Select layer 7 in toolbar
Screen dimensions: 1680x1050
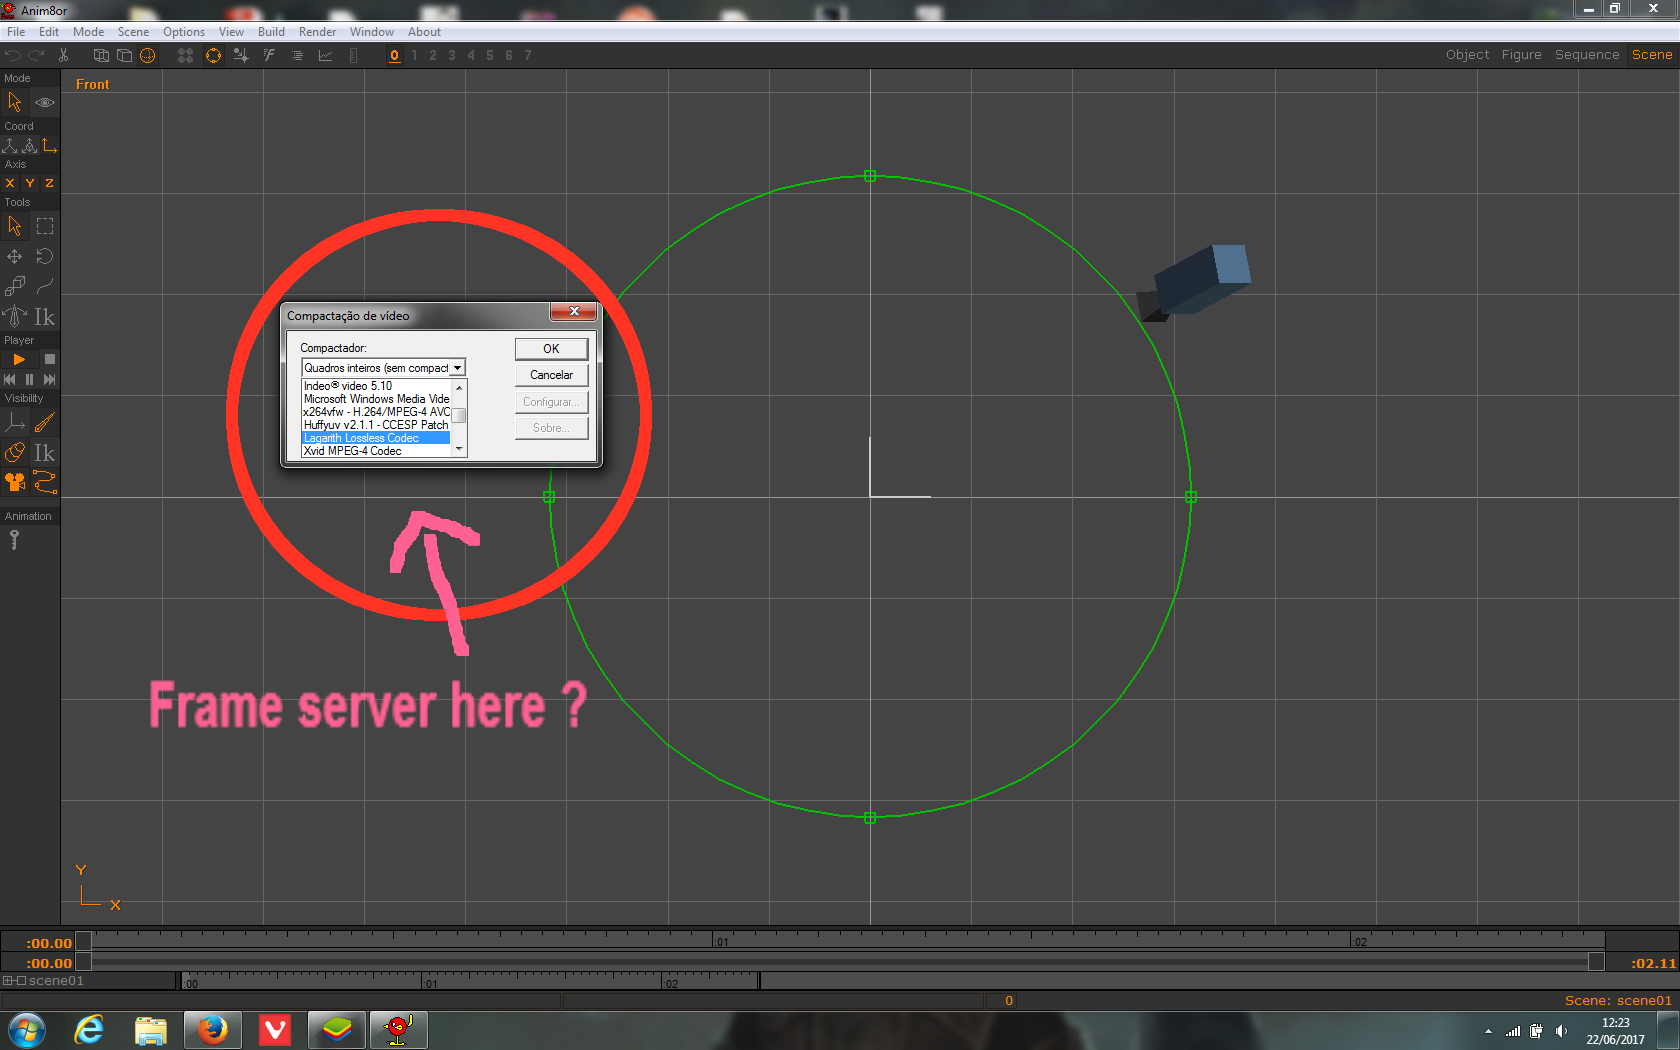(528, 55)
